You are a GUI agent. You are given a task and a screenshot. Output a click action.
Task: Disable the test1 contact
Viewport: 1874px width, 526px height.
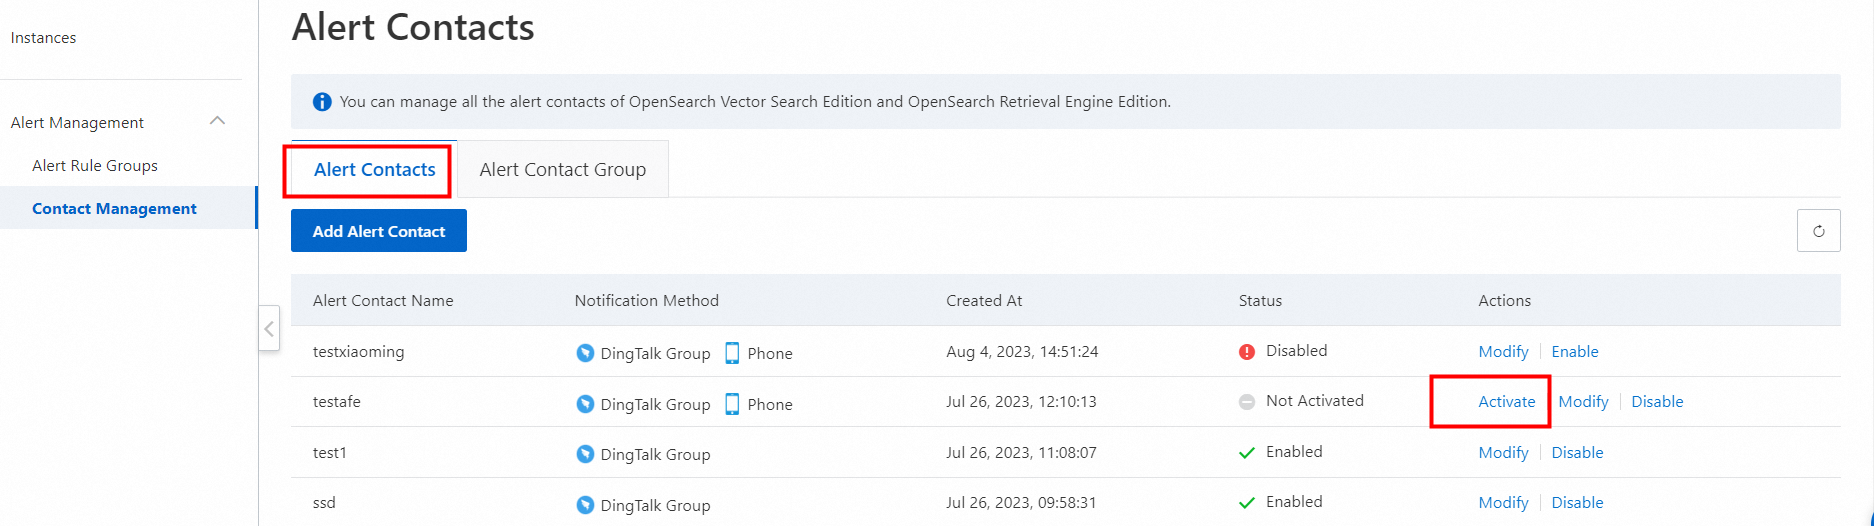click(1578, 453)
